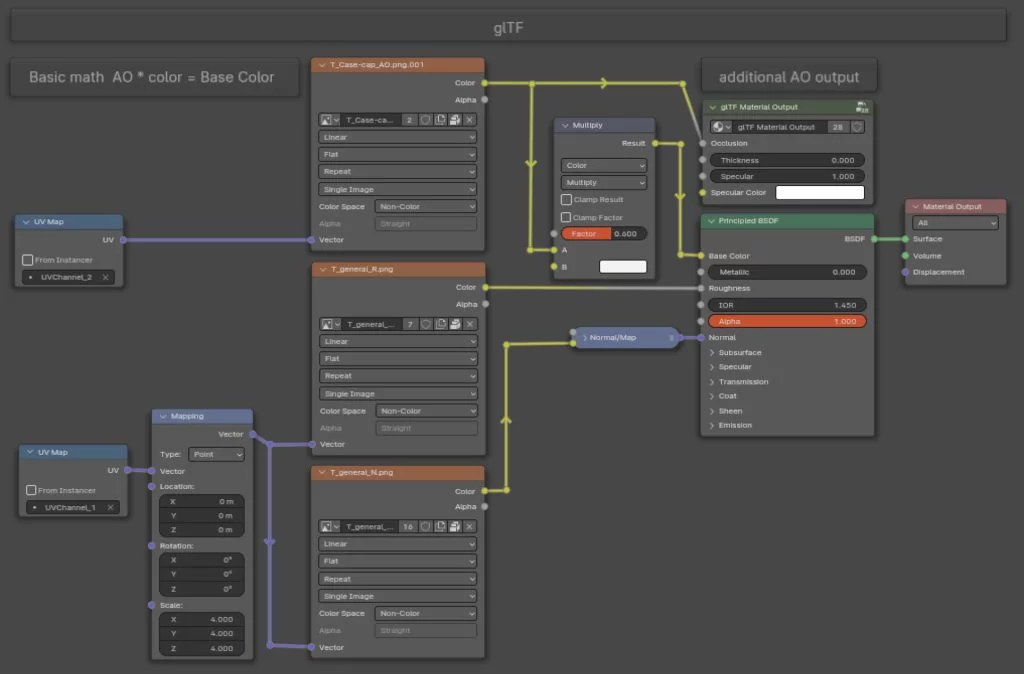Enable Clamp Result checkbox in Multiply node
Screen dimensions: 1024x674
click(566, 200)
